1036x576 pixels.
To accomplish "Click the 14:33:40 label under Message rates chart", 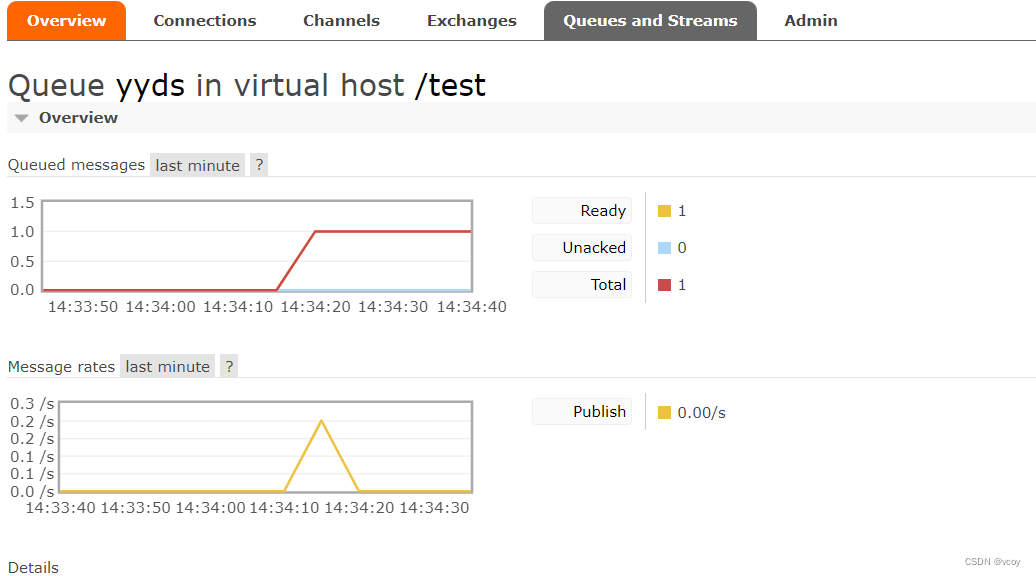I will (60, 508).
